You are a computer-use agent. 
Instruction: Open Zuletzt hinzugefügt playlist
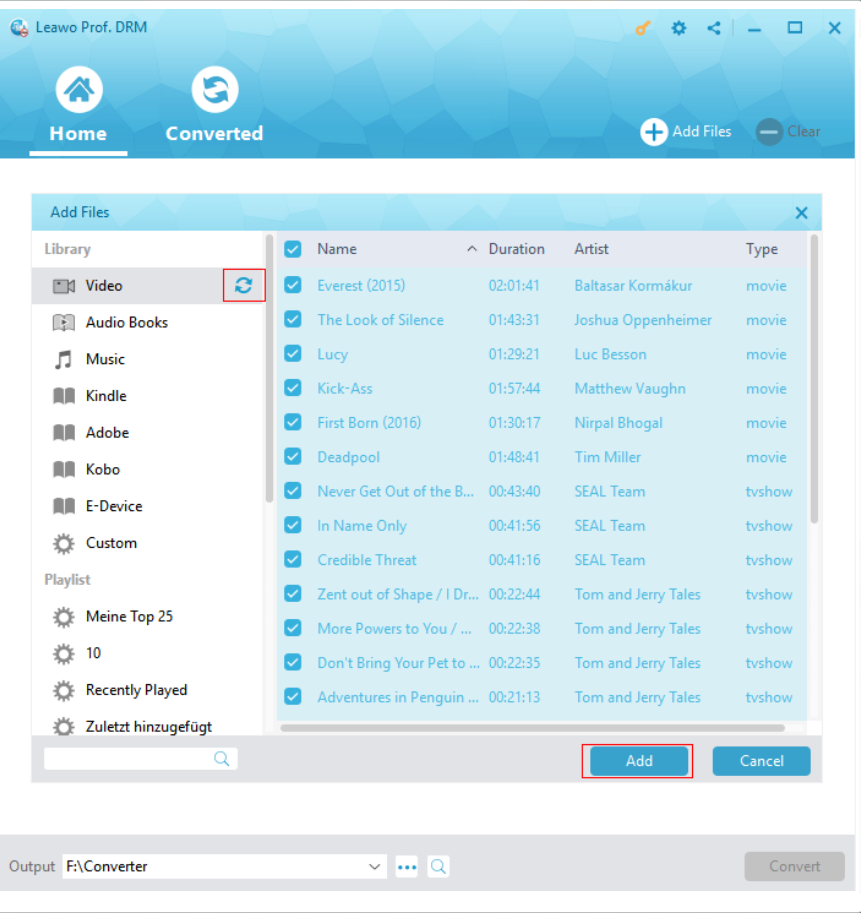(148, 726)
